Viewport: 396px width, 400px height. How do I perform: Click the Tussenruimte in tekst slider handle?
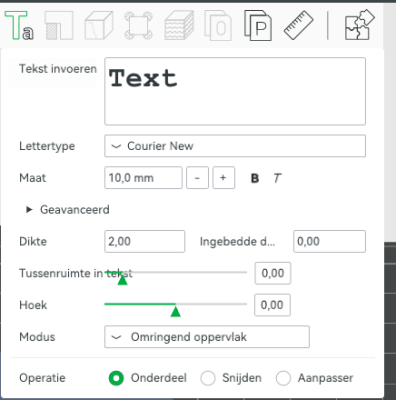click(x=122, y=280)
